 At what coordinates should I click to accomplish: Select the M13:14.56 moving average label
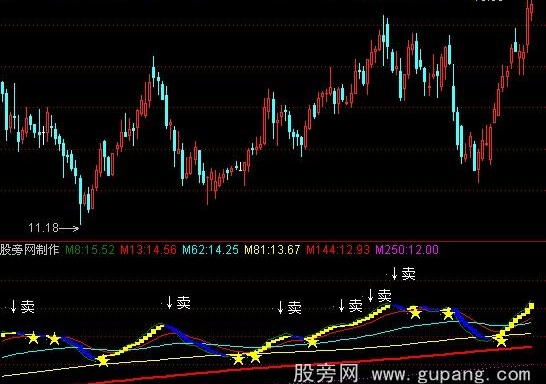point(148,250)
